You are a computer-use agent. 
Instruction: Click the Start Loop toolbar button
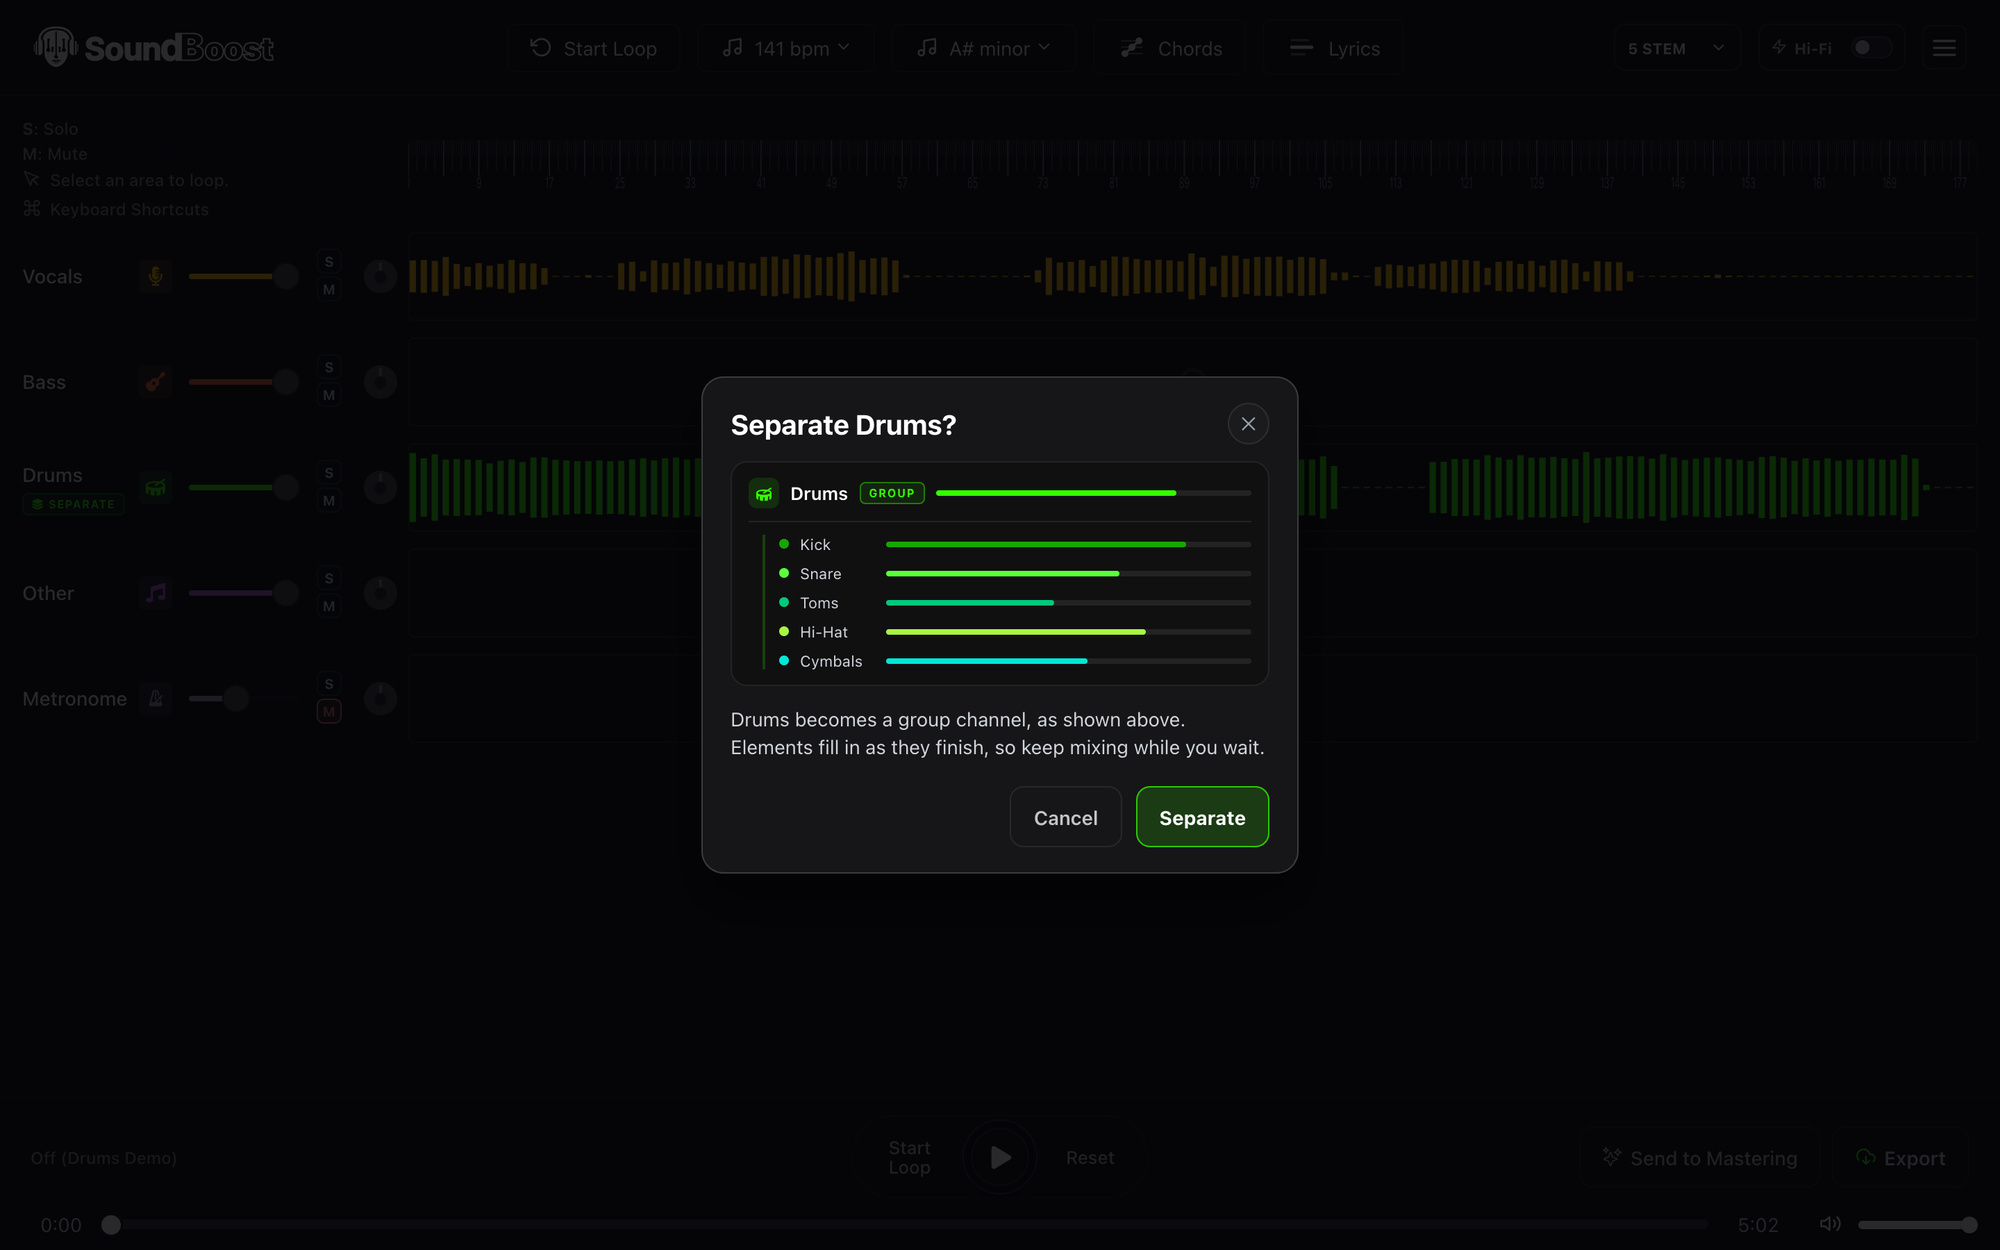click(x=593, y=48)
